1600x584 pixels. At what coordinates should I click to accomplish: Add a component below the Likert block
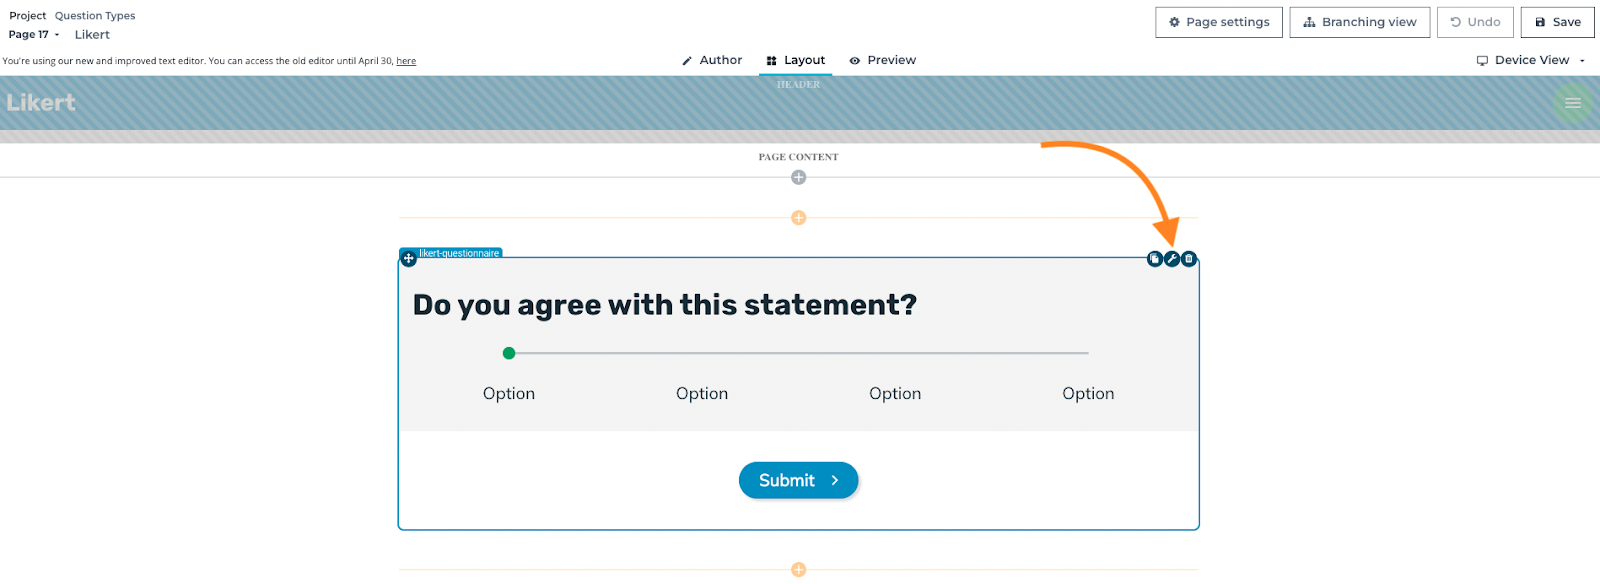798,570
